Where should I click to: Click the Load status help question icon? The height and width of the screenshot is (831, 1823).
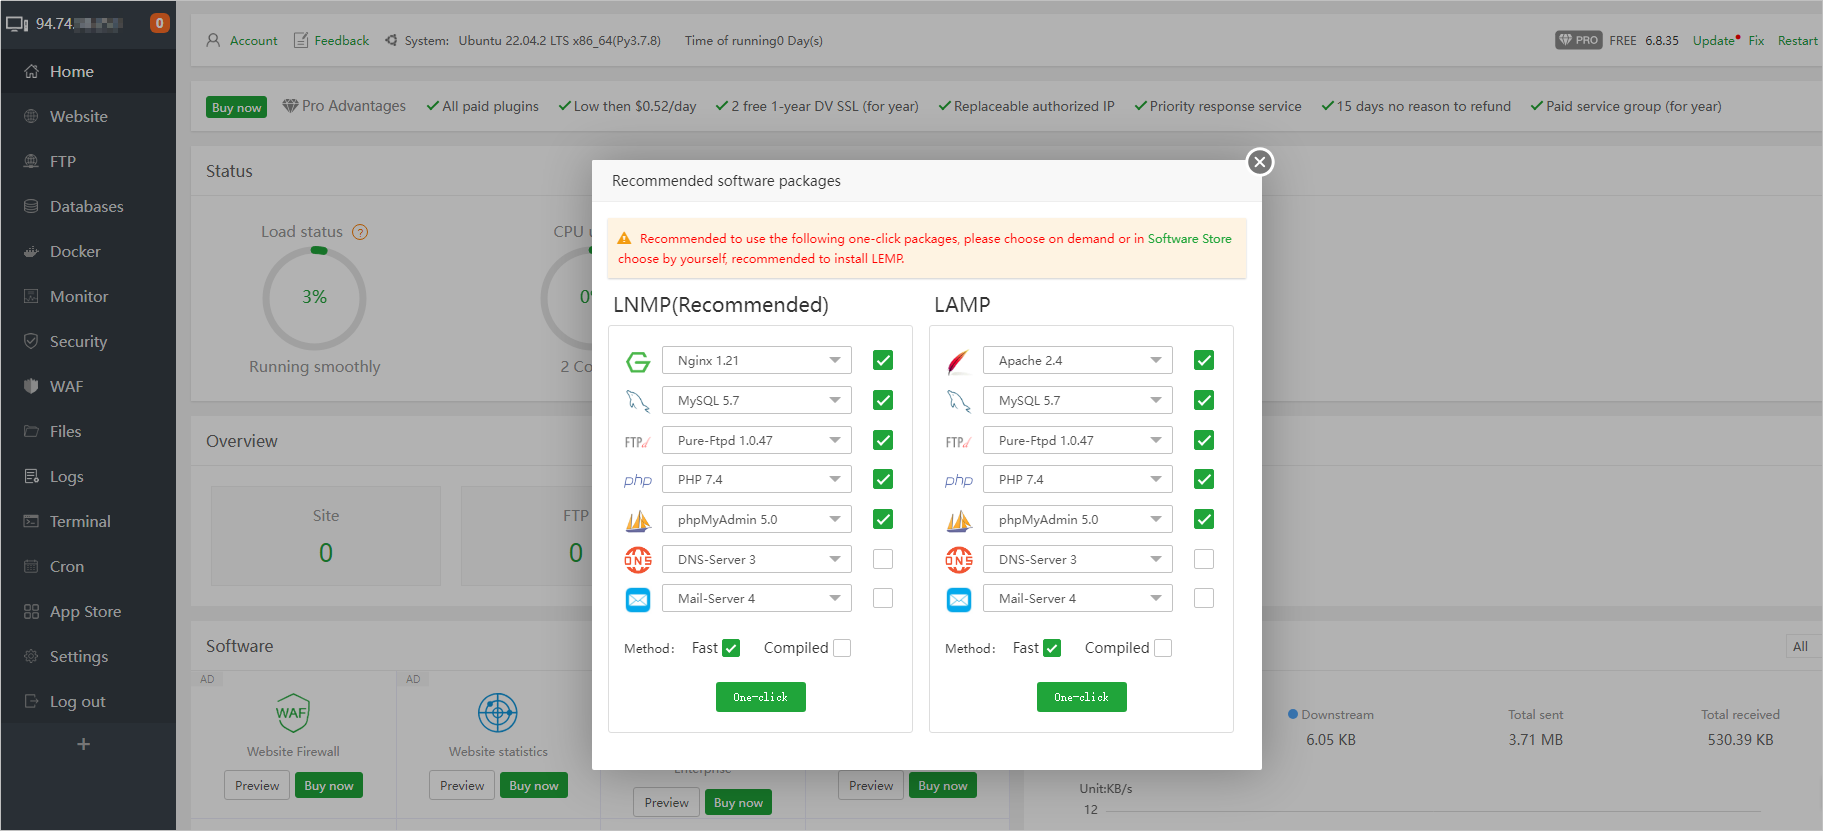360,232
